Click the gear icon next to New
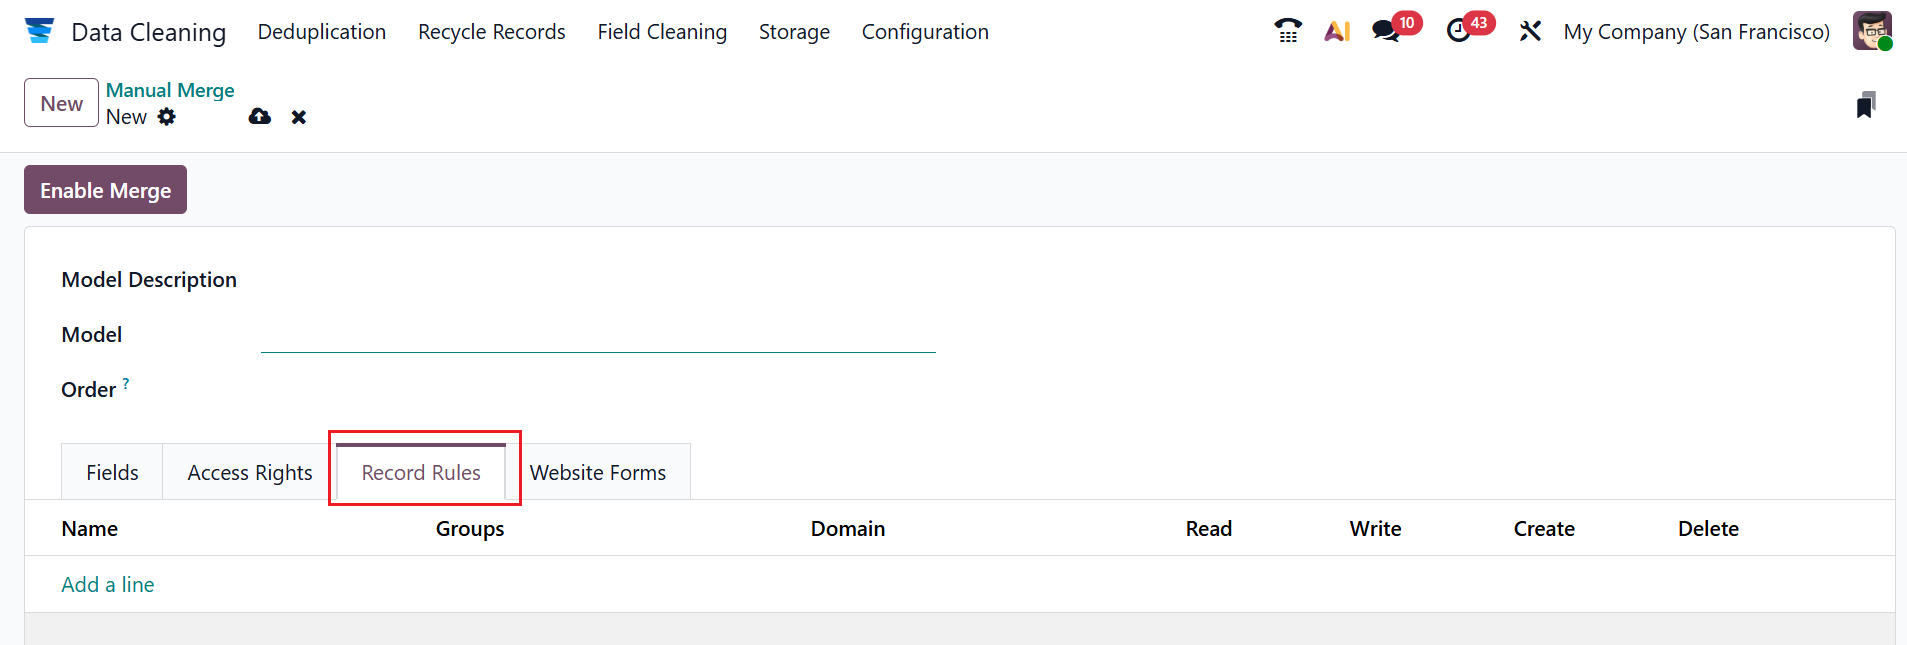1907x645 pixels. click(x=167, y=117)
